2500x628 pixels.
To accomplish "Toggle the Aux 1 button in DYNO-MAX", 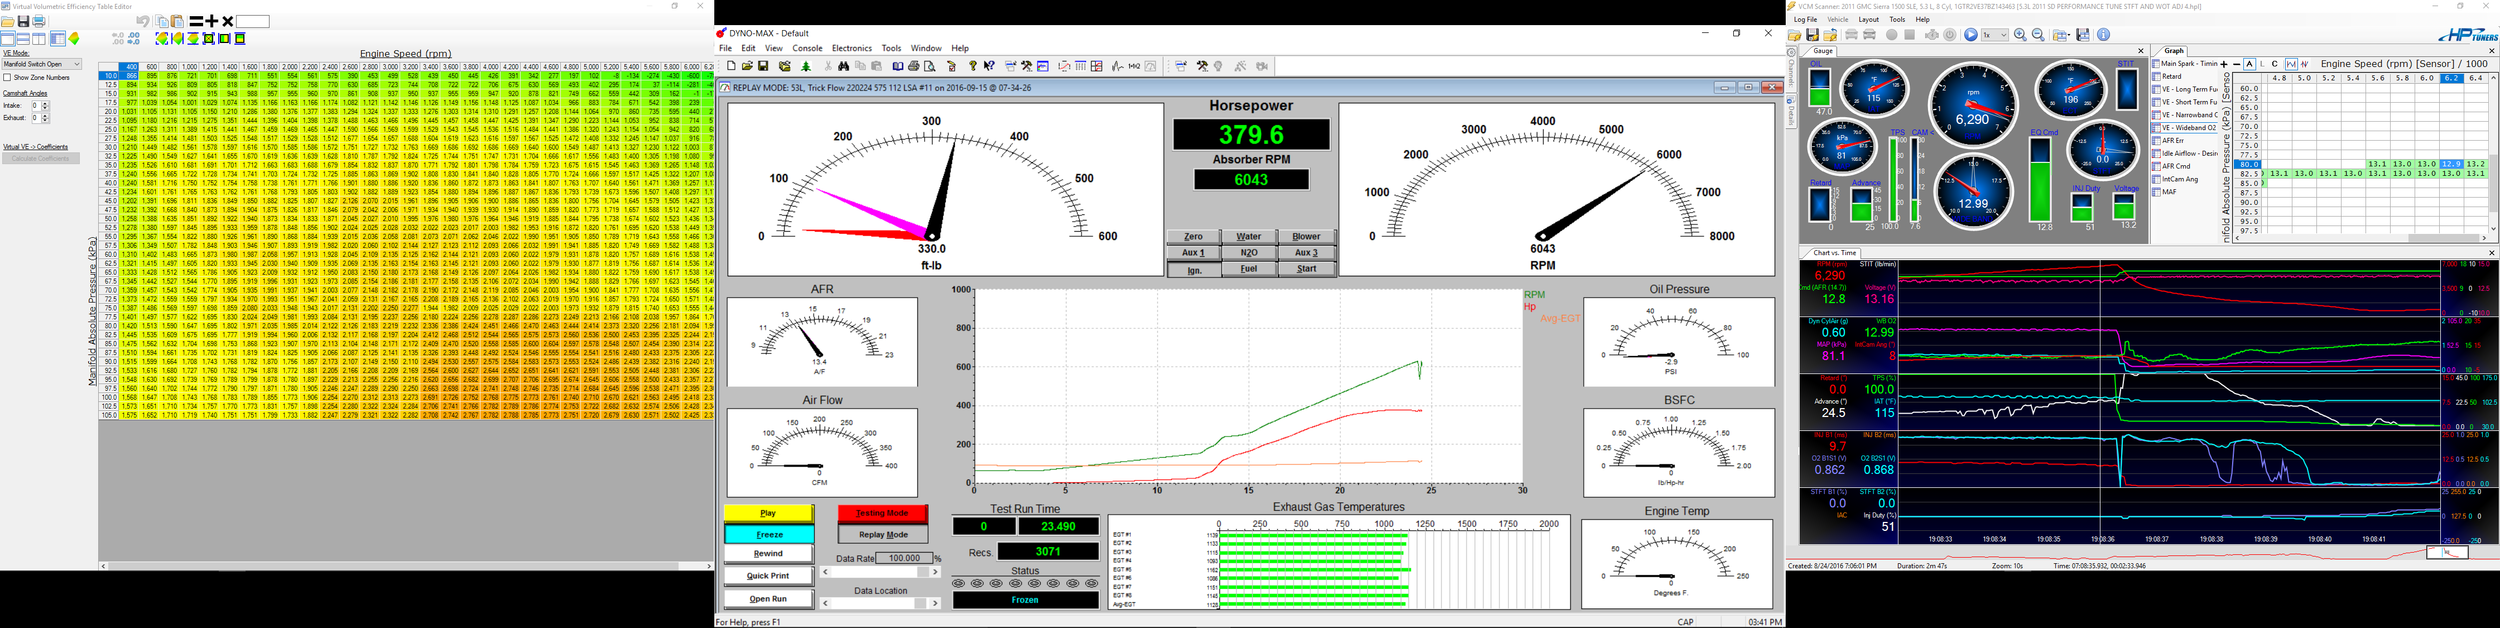I will tap(1193, 253).
